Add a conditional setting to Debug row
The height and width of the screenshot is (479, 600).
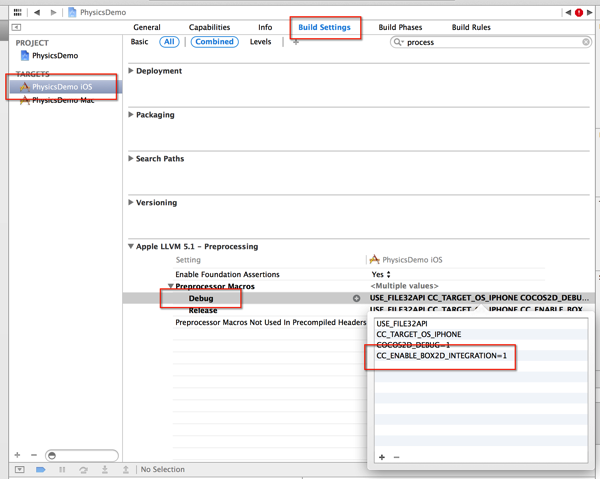point(356,298)
